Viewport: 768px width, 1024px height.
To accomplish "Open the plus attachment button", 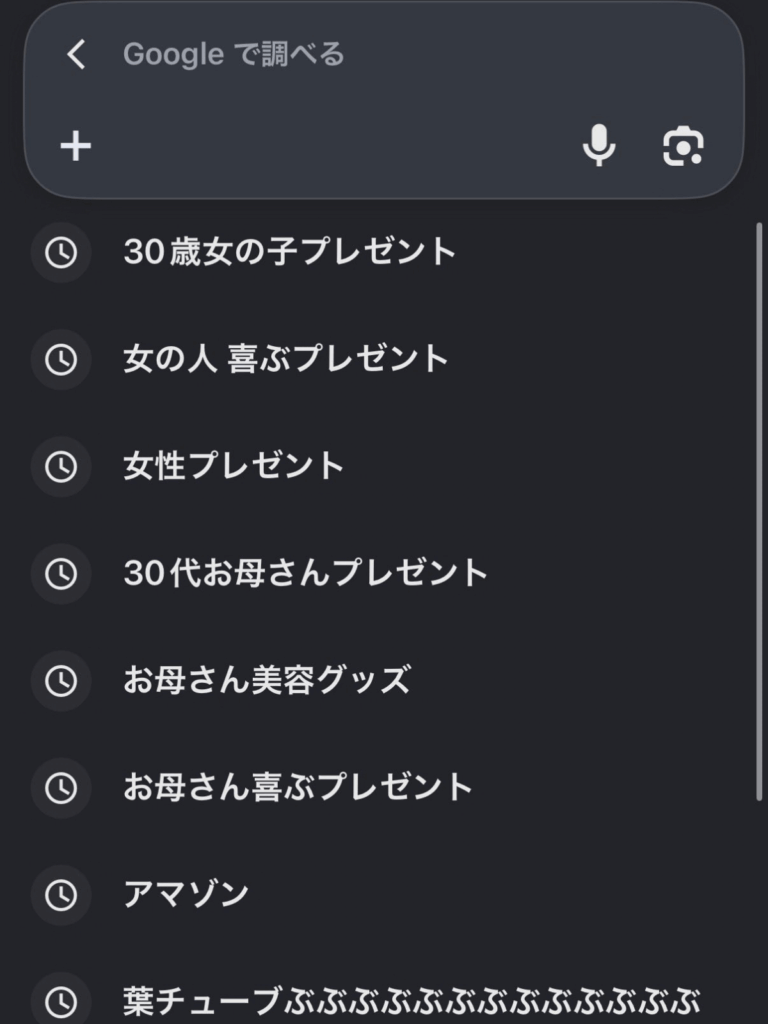I will [76, 146].
